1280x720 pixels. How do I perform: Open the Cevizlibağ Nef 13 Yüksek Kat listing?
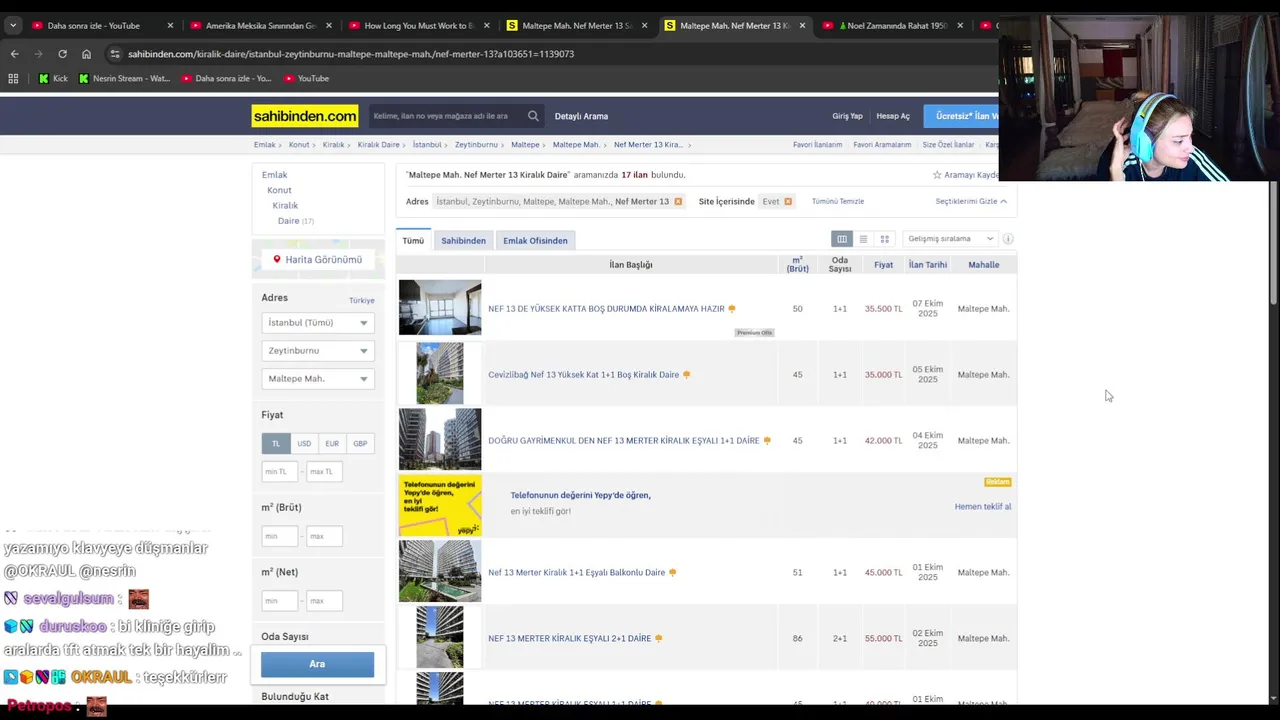(583, 375)
